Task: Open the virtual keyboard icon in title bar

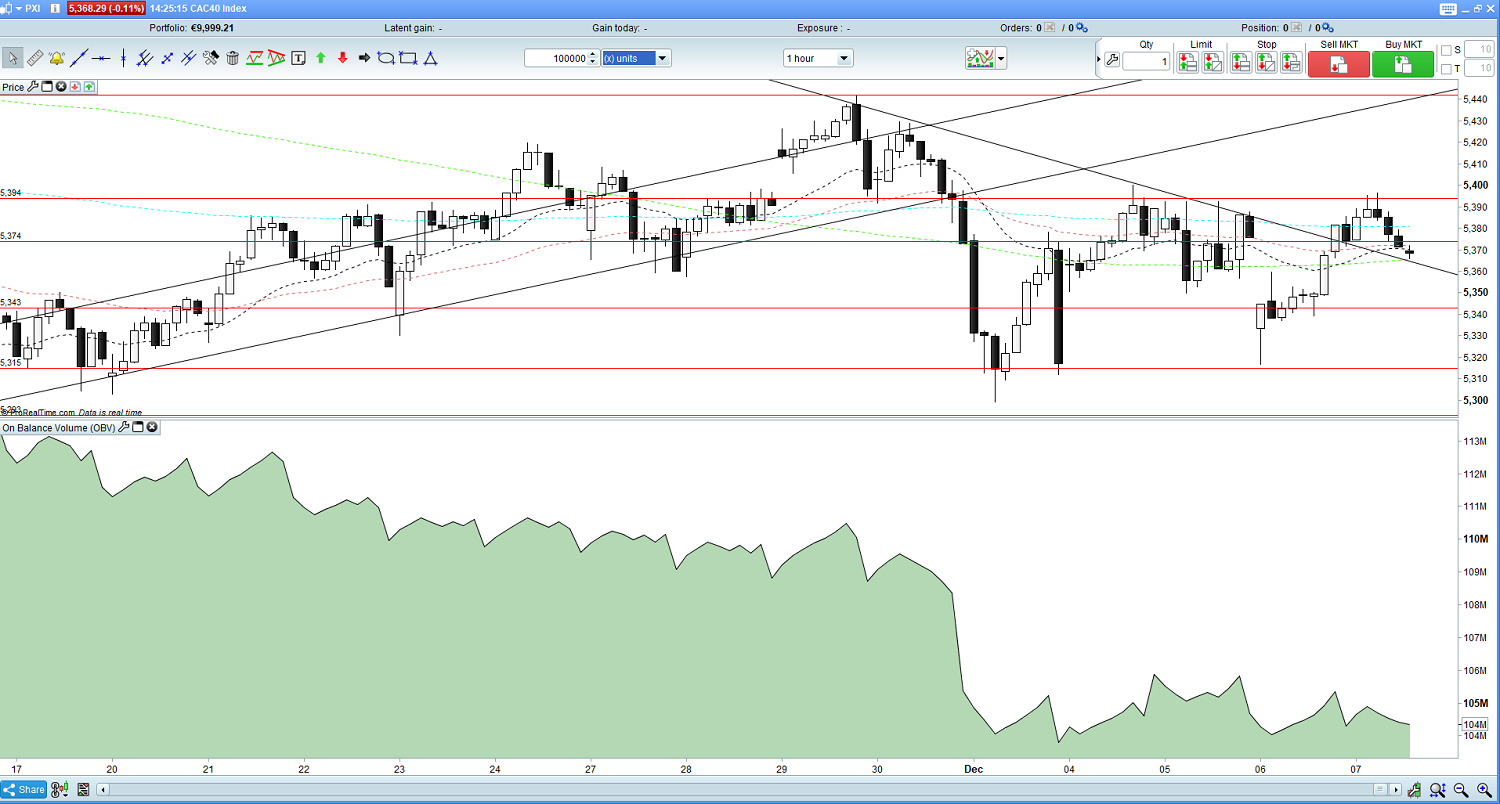Action: coord(1449,8)
